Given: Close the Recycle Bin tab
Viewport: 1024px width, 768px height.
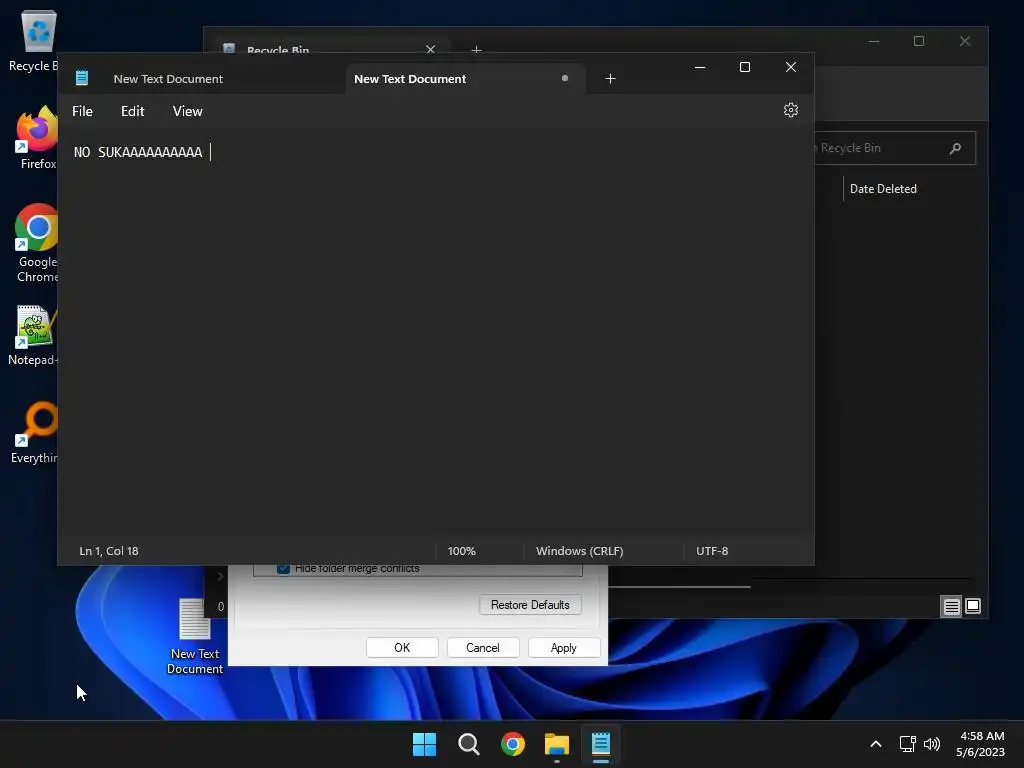Looking at the screenshot, I should pyautogui.click(x=430, y=49).
